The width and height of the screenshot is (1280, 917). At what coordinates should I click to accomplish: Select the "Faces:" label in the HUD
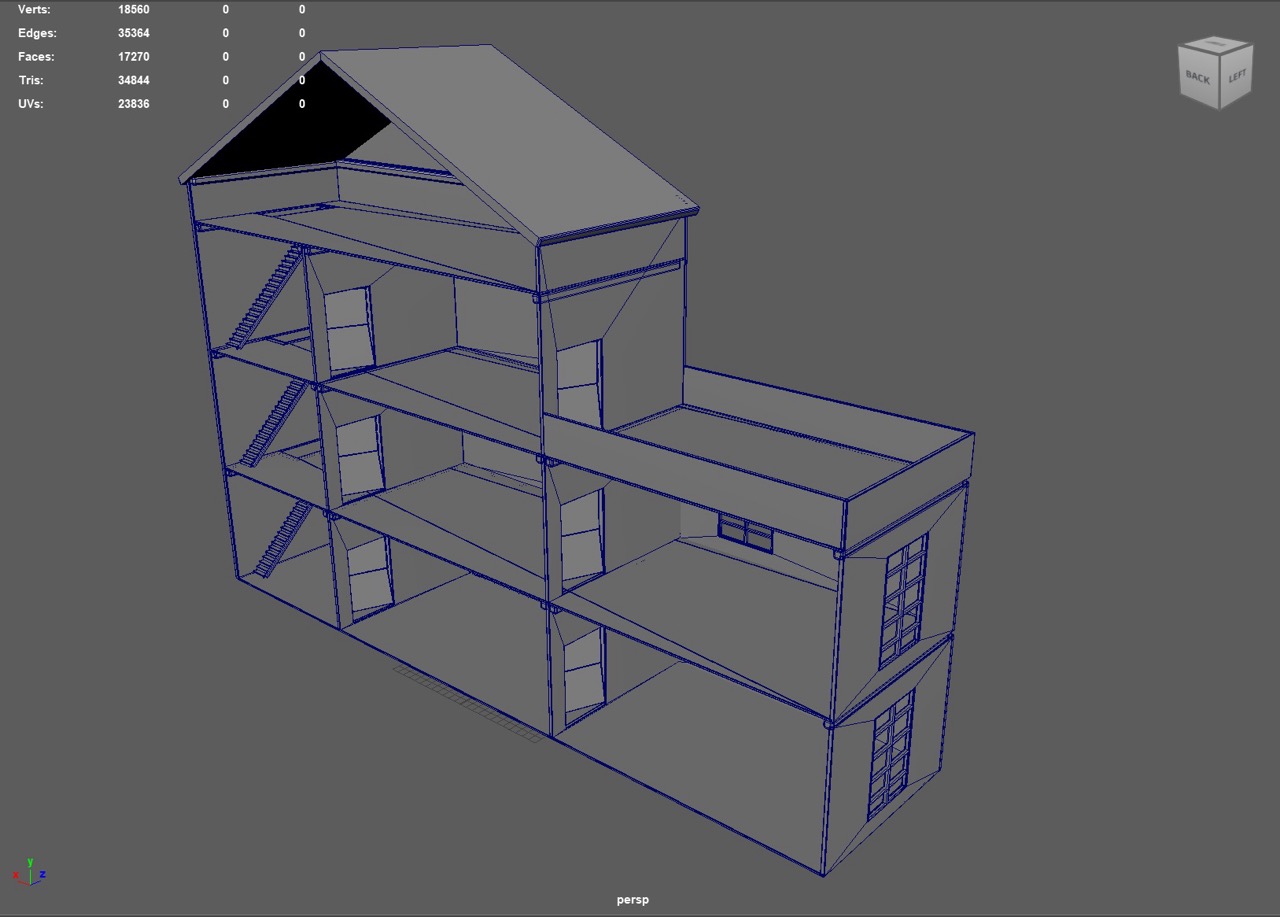36,57
